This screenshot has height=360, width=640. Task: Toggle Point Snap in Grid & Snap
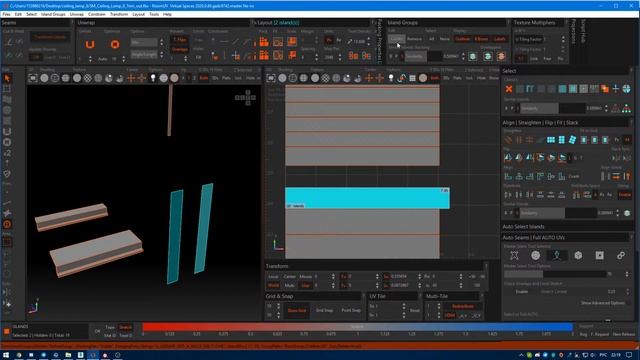pos(351,311)
